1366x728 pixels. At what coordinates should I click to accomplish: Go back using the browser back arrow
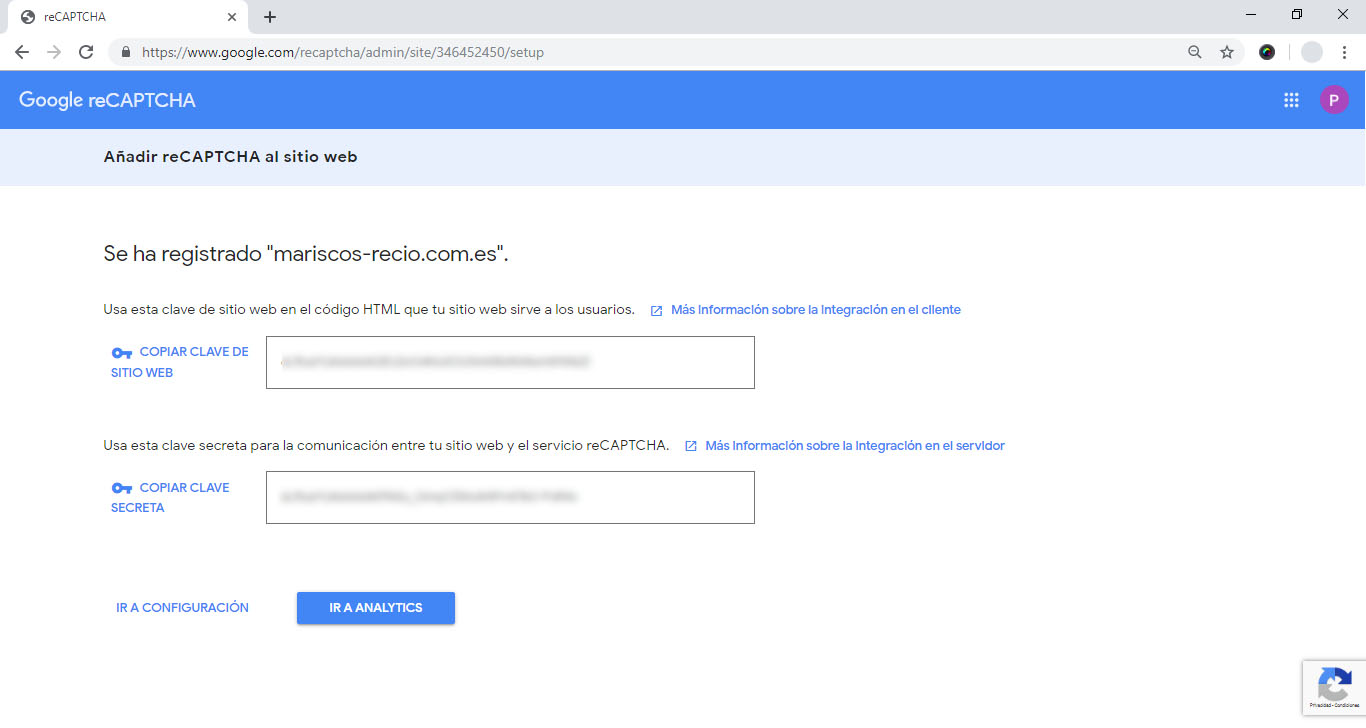pos(22,52)
